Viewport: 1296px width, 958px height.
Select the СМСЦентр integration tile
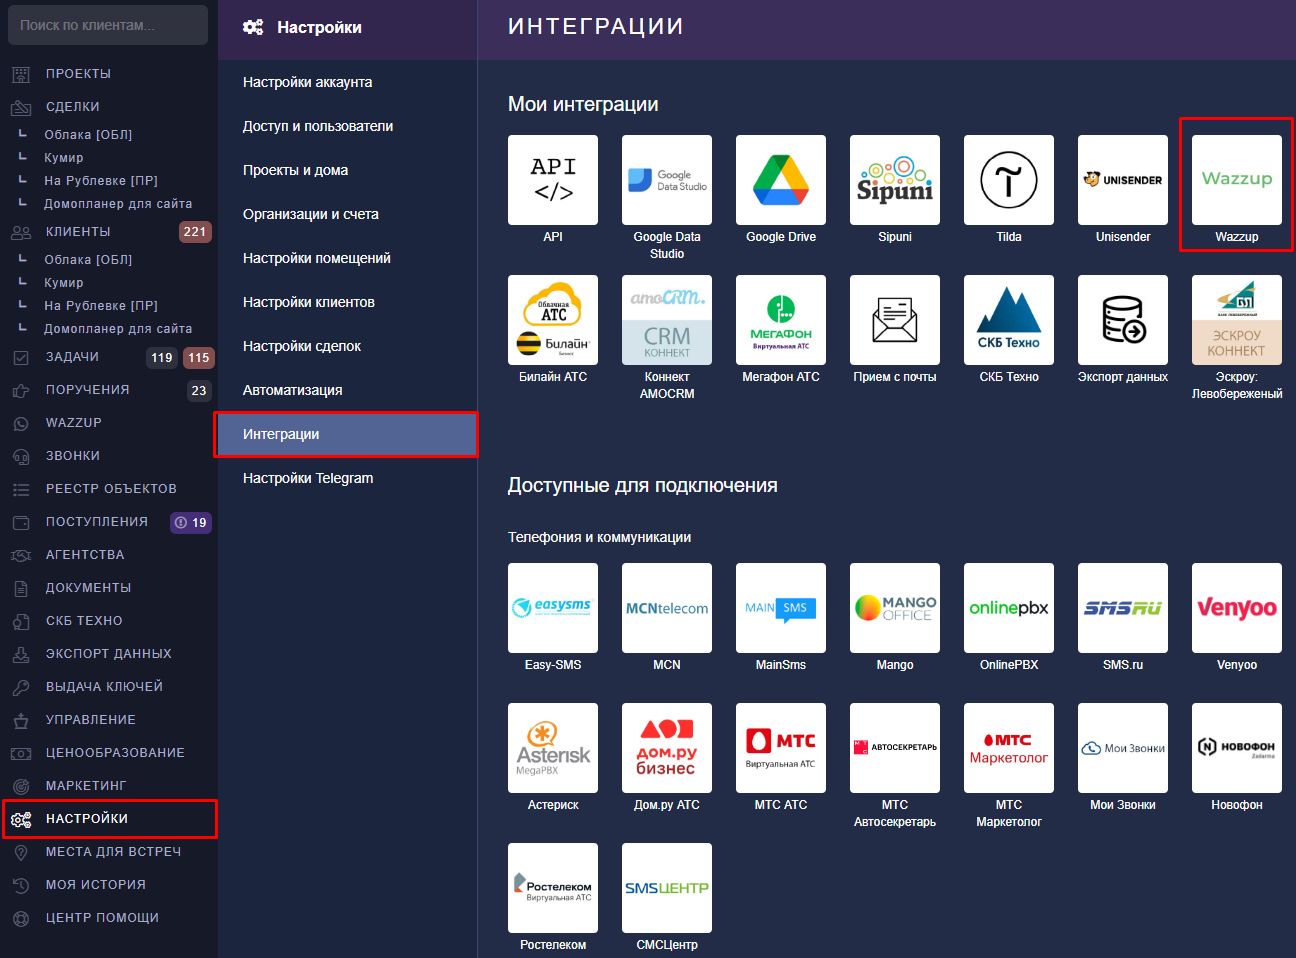click(667, 888)
